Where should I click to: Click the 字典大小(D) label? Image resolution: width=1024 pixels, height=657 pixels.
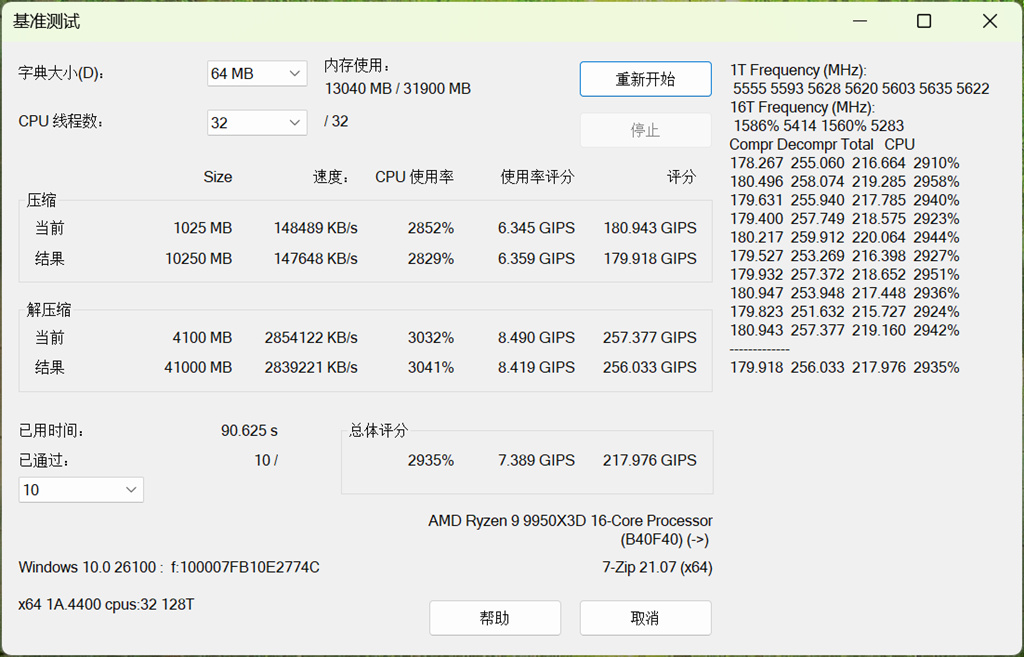click(x=61, y=73)
